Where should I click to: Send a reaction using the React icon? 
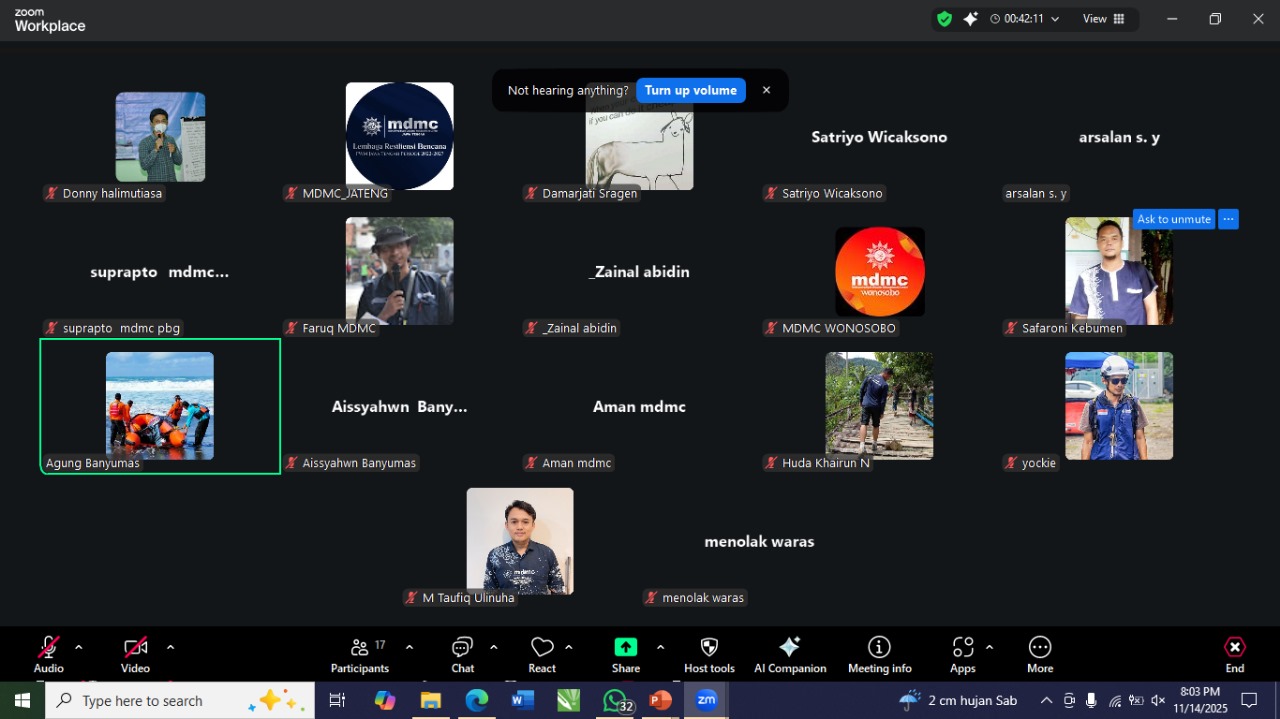(x=541, y=654)
